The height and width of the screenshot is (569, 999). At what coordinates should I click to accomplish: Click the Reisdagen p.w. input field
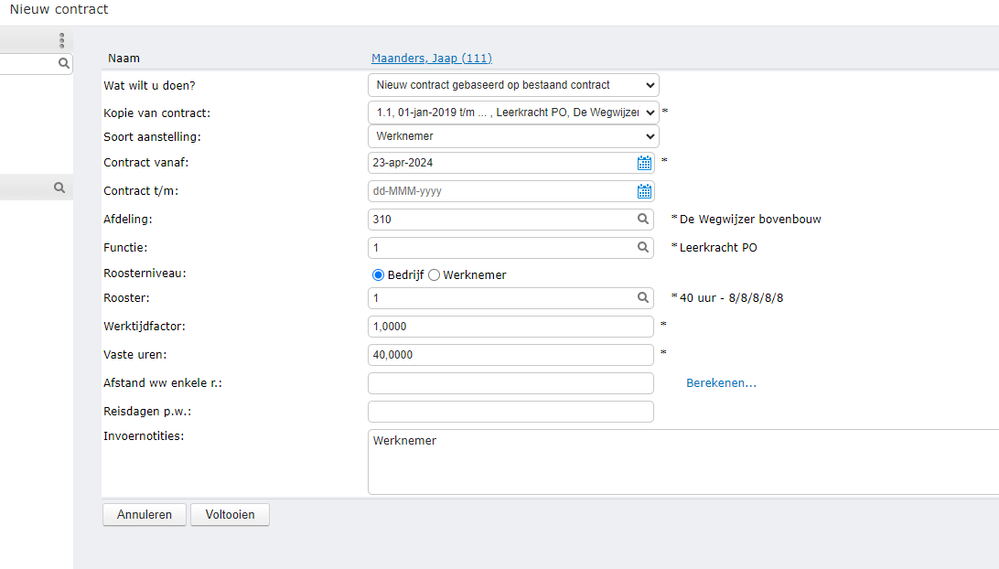[x=510, y=412]
